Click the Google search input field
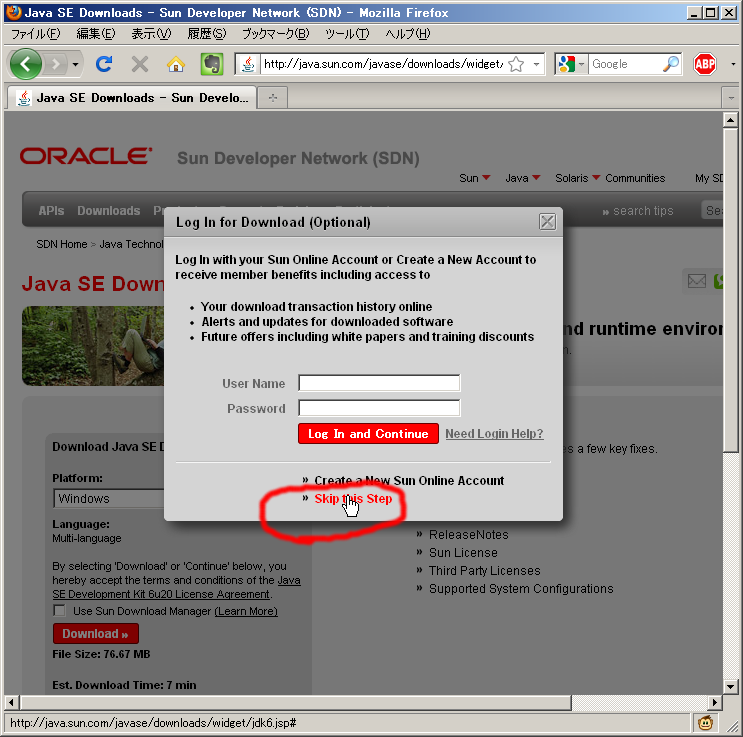Viewport: 743px width, 737px height. click(625, 64)
